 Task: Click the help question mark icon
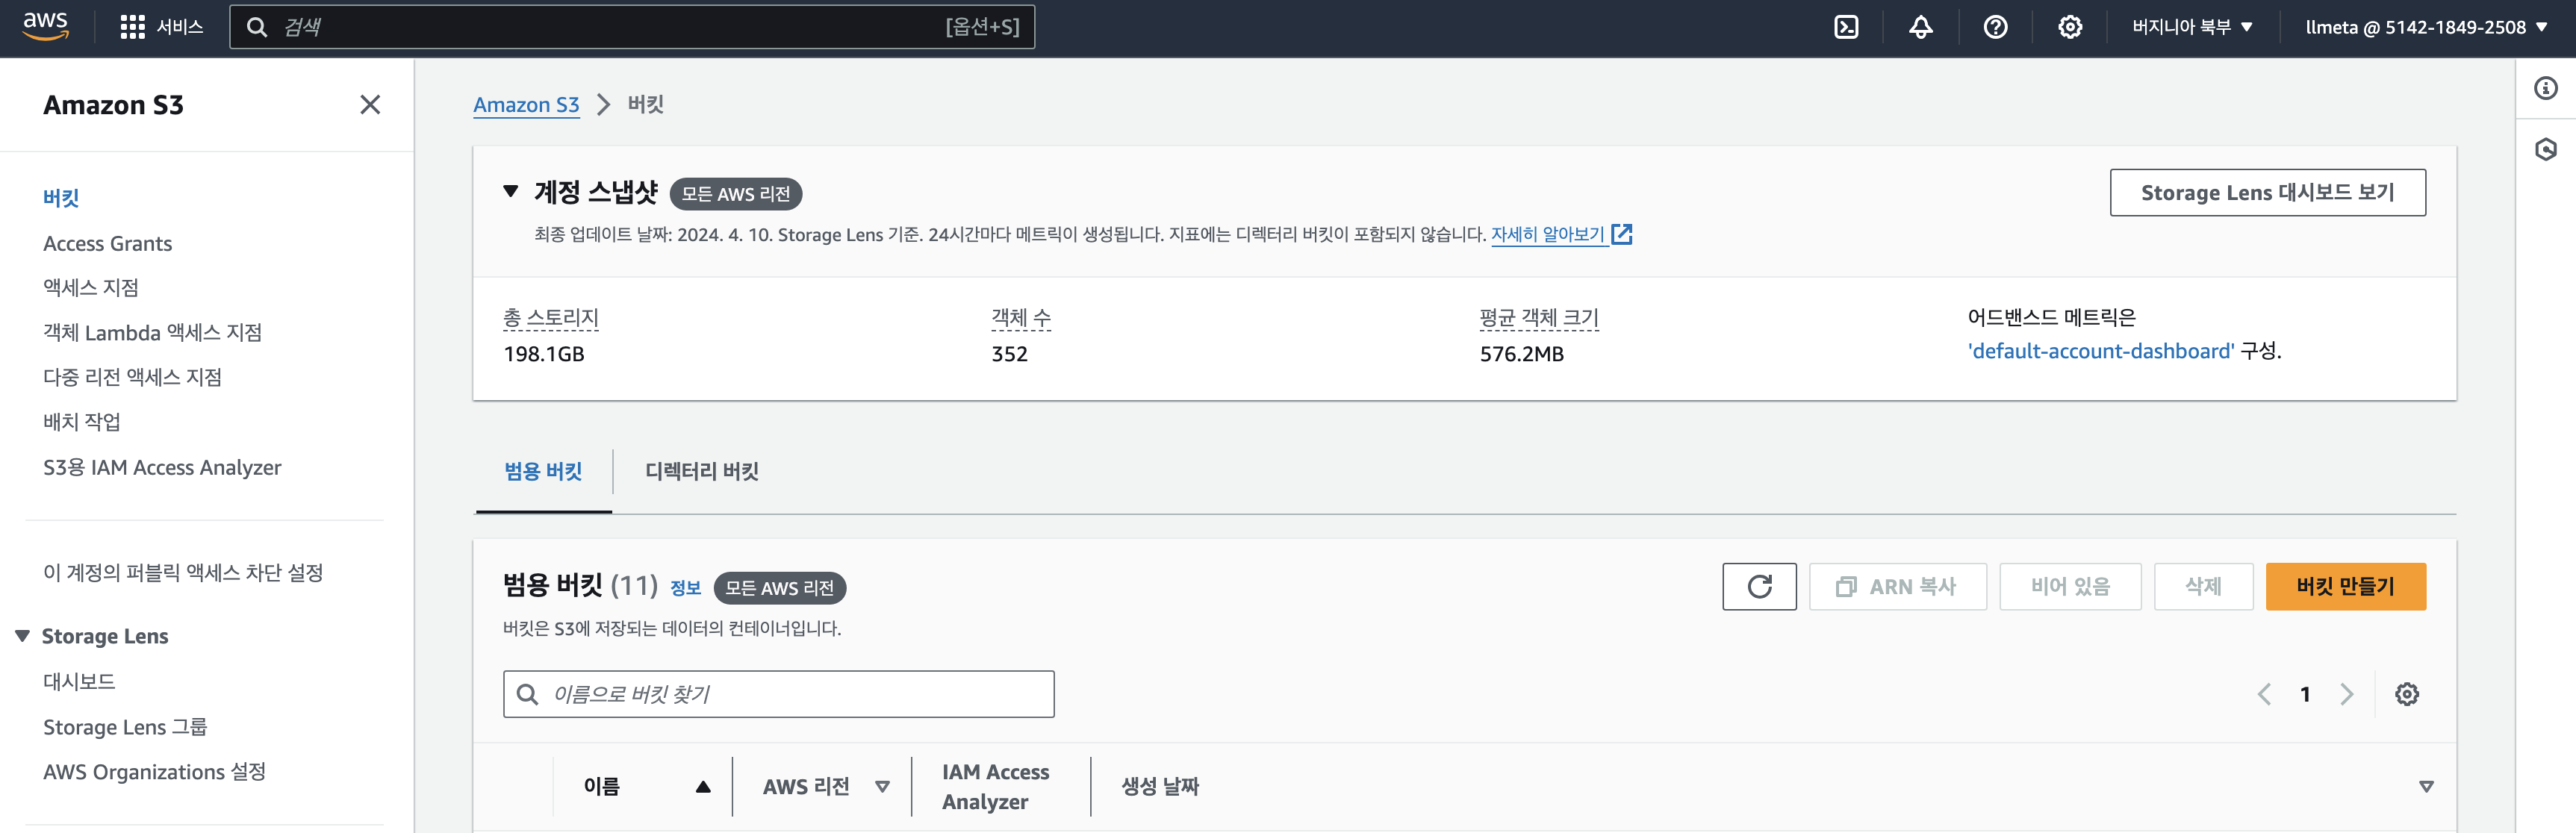click(x=1995, y=27)
